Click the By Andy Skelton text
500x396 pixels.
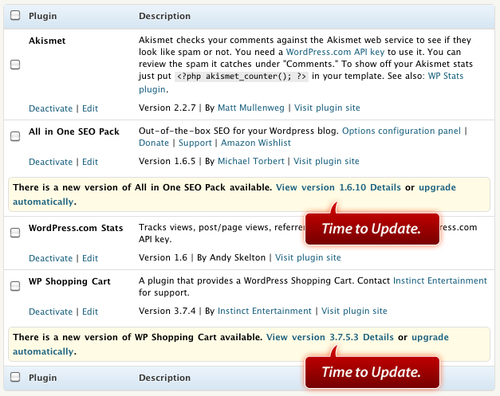(231, 257)
